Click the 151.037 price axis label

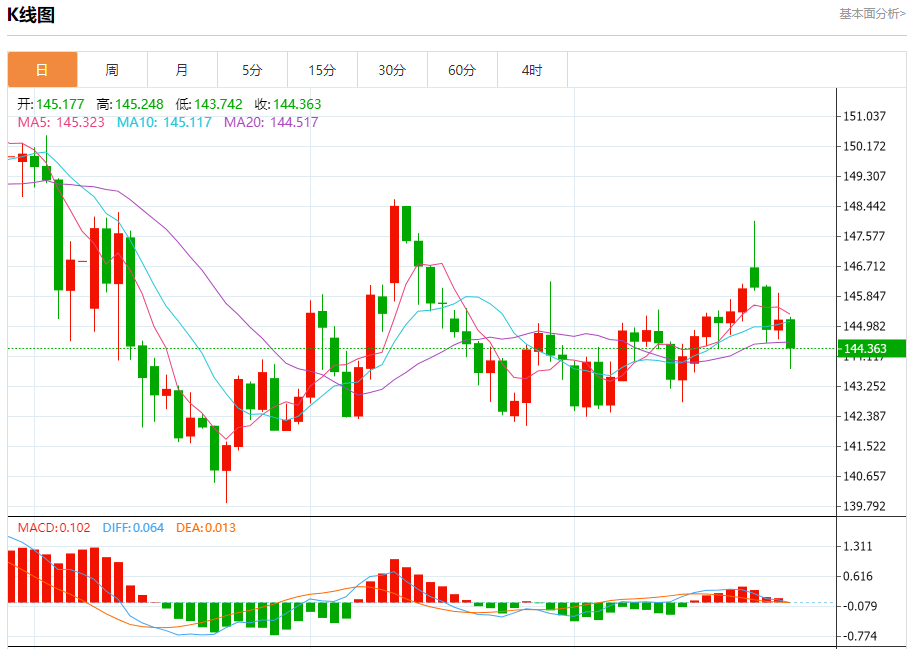pos(864,117)
